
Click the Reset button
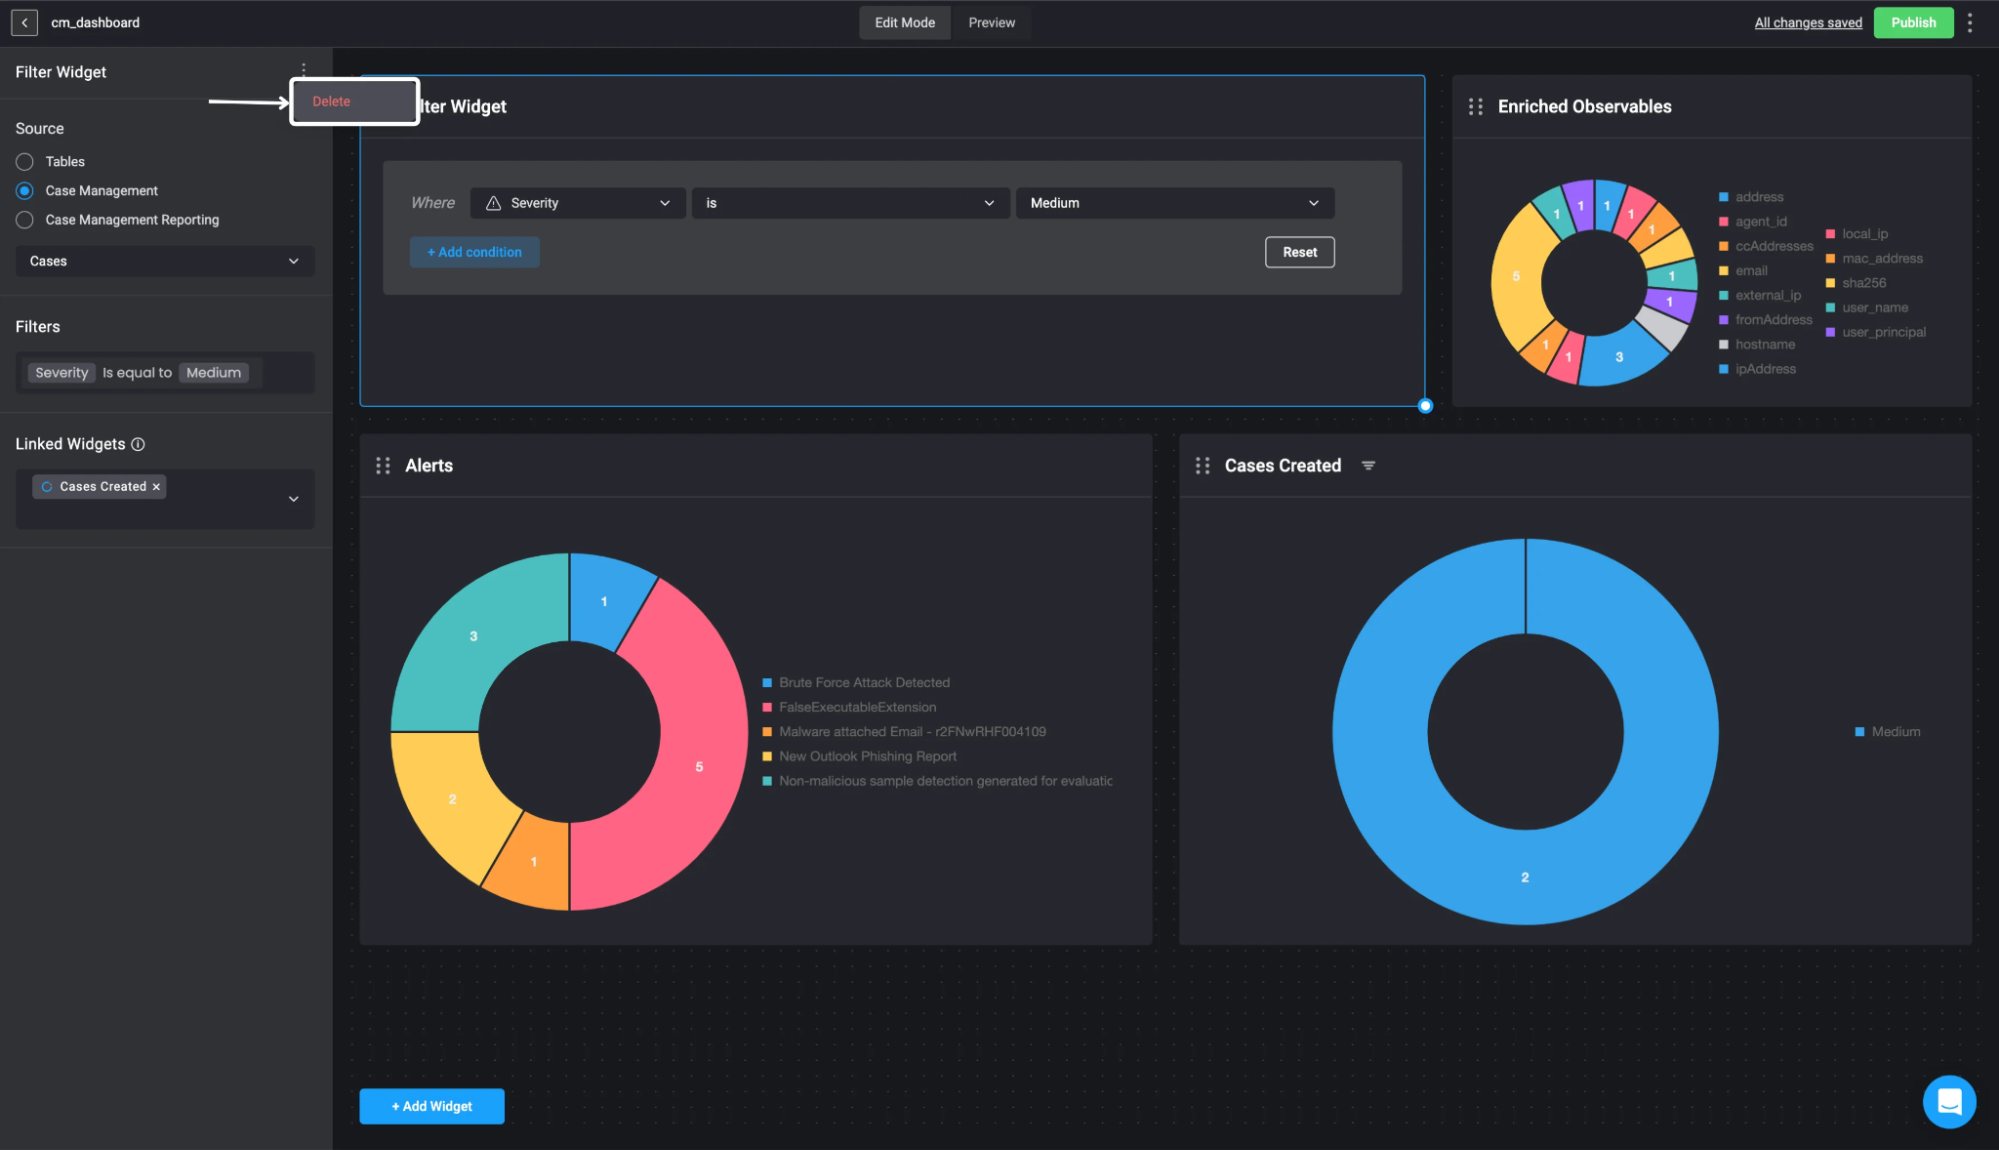[x=1300, y=252]
